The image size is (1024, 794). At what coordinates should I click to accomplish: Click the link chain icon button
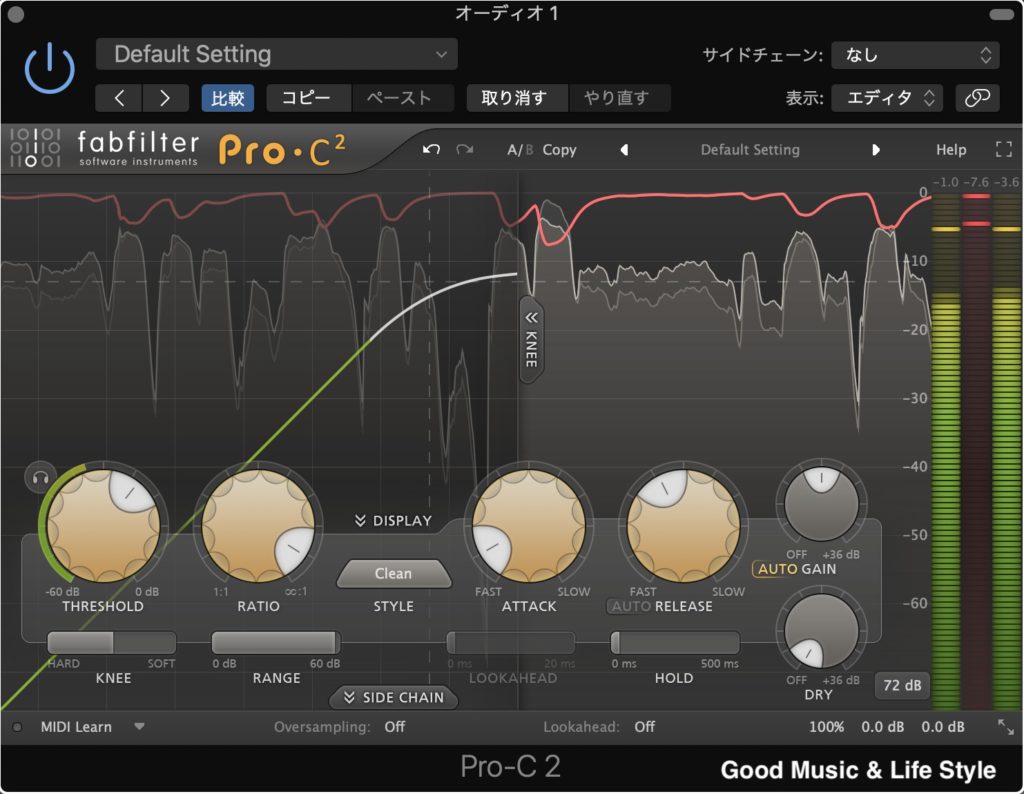coord(977,98)
